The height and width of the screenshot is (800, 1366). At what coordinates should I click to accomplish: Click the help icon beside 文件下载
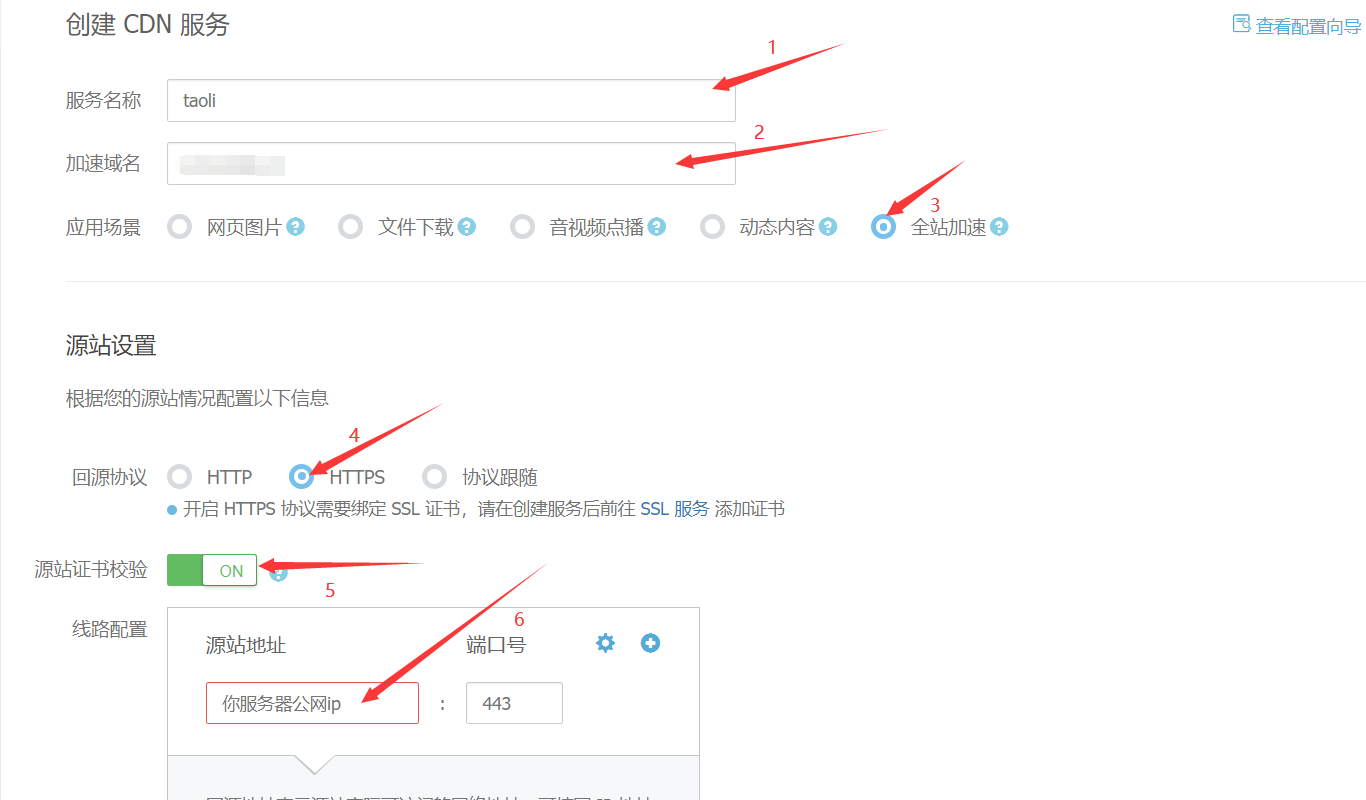(x=467, y=227)
